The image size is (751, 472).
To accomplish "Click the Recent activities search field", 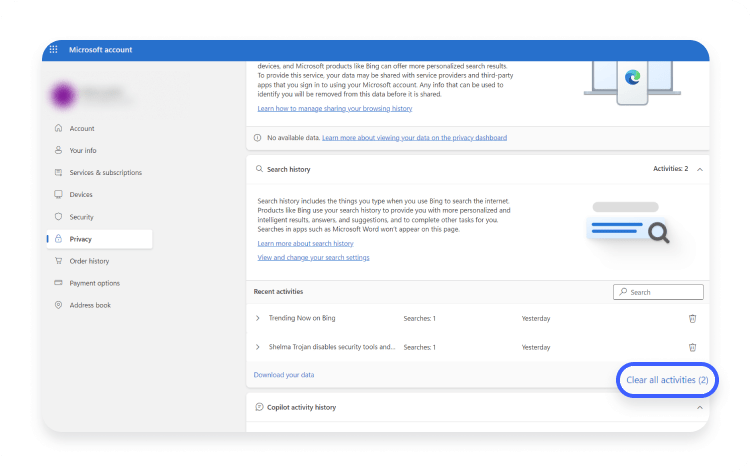I will pyautogui.click(x=658, y=292).
